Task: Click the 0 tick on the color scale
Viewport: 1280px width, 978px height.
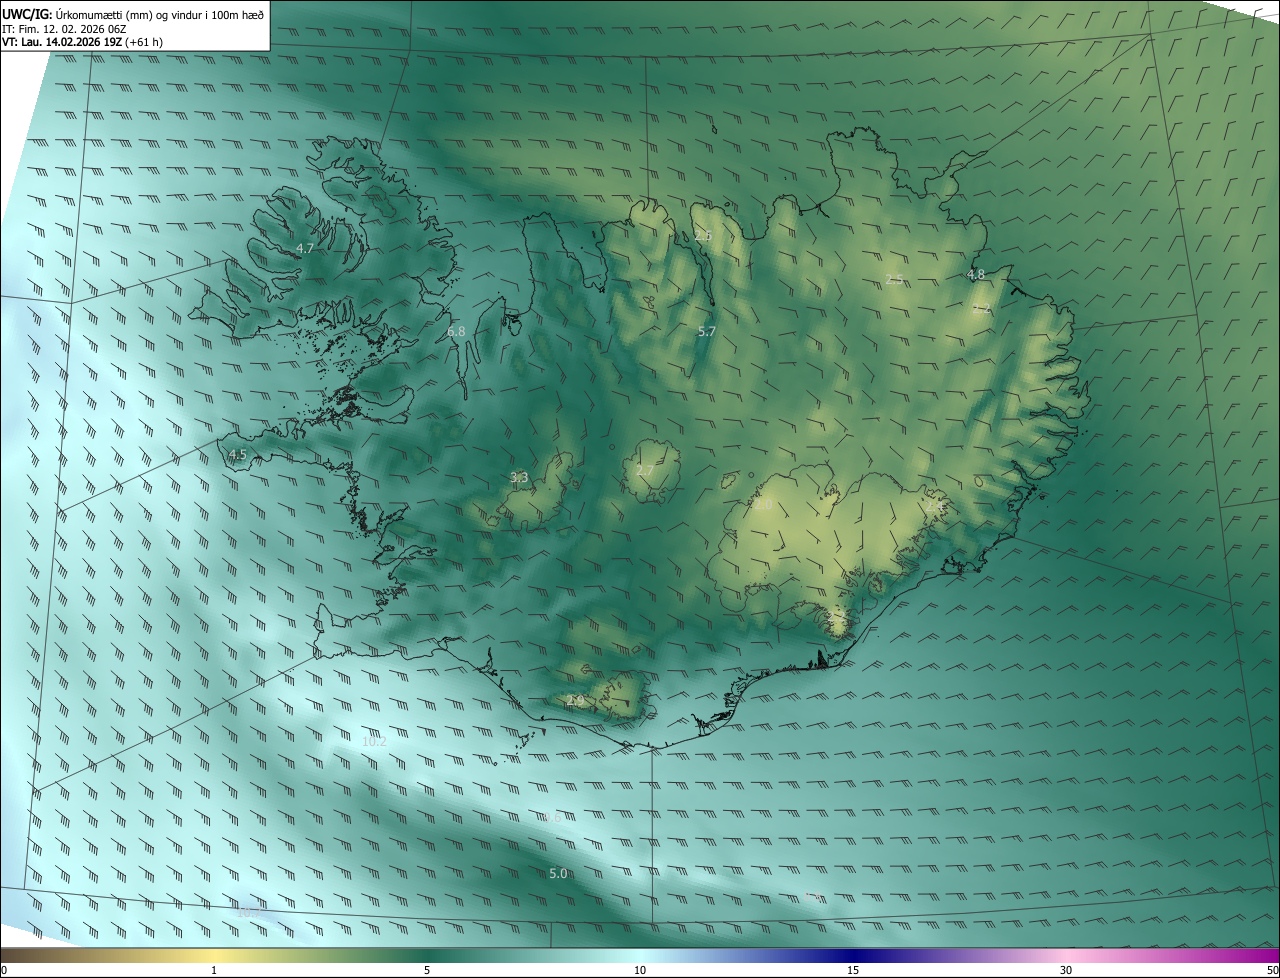Action: (4, 970)
